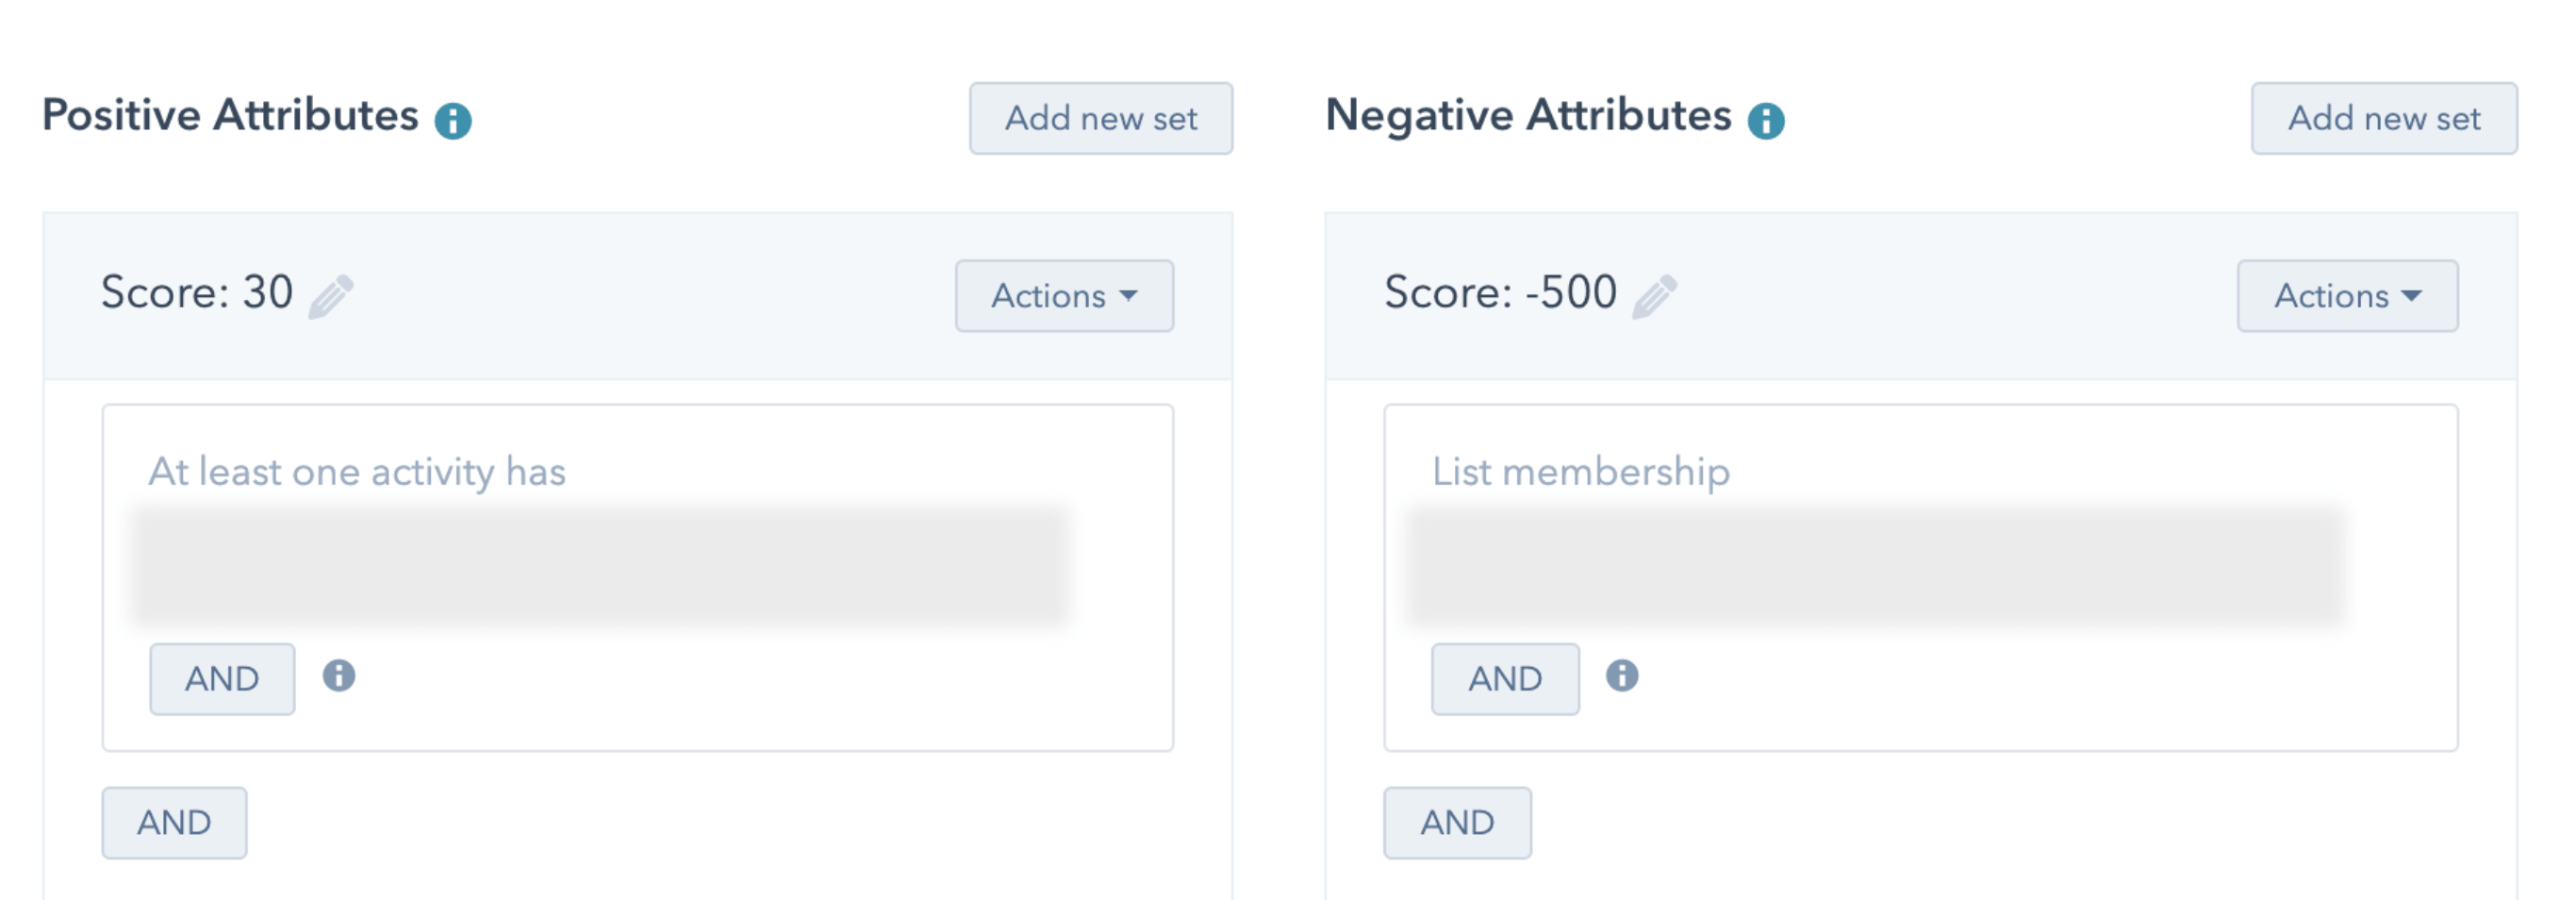Click the blurred criteria under activity filter

click(x=601, y=567)
